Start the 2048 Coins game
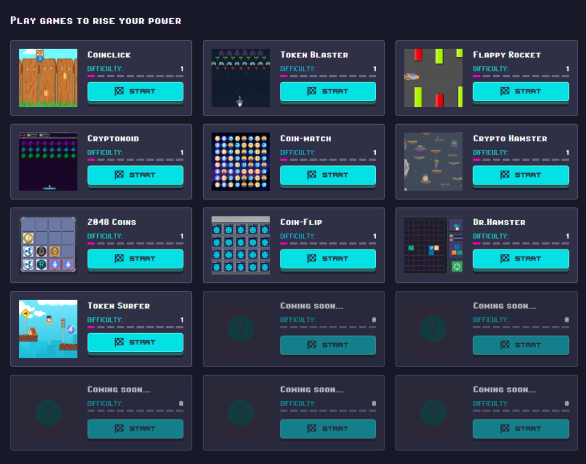 135,259
